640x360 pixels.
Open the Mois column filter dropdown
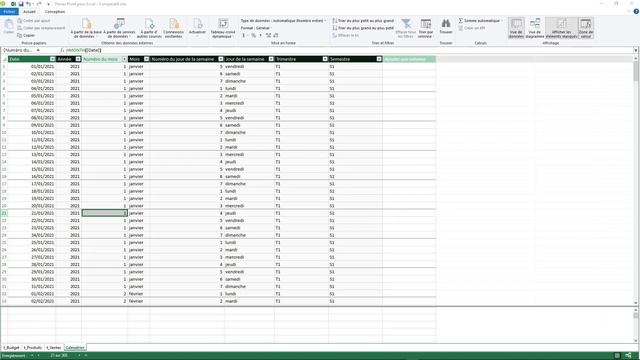coord(146,59)
